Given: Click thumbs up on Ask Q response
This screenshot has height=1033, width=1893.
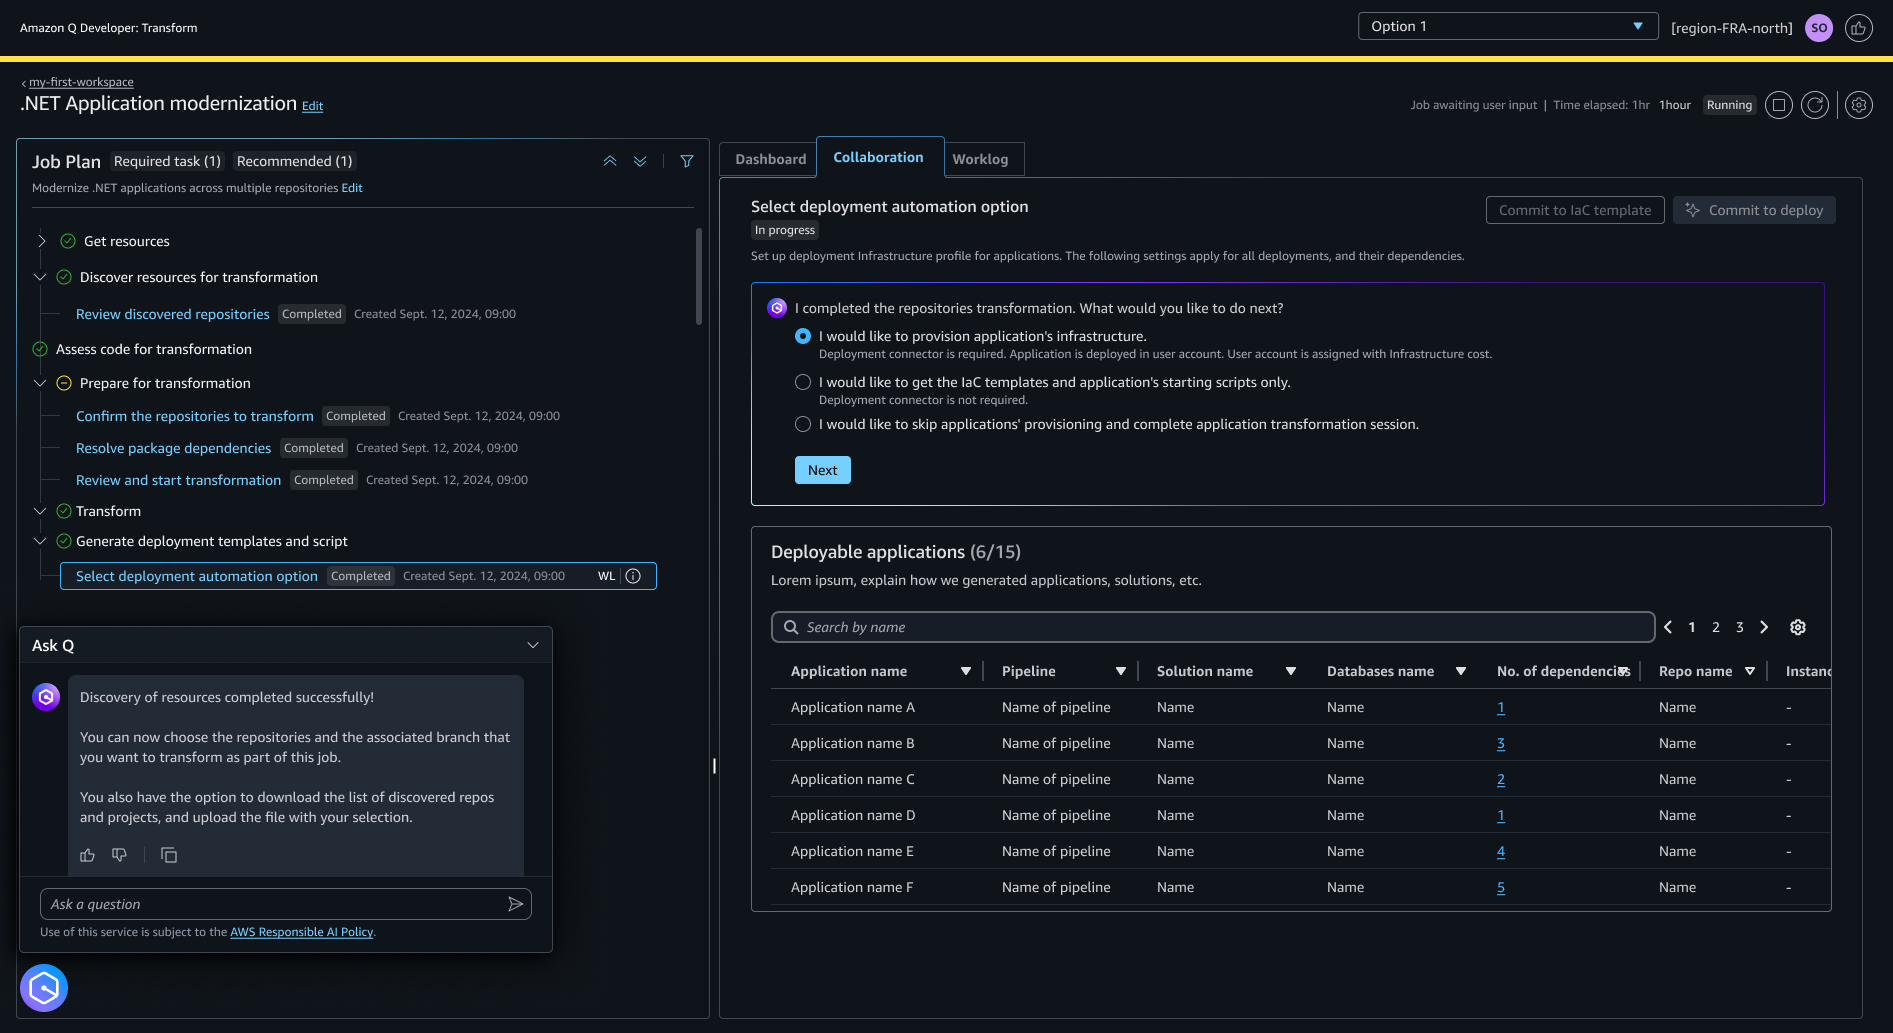Looking at the screenshot, I should 88,855.
